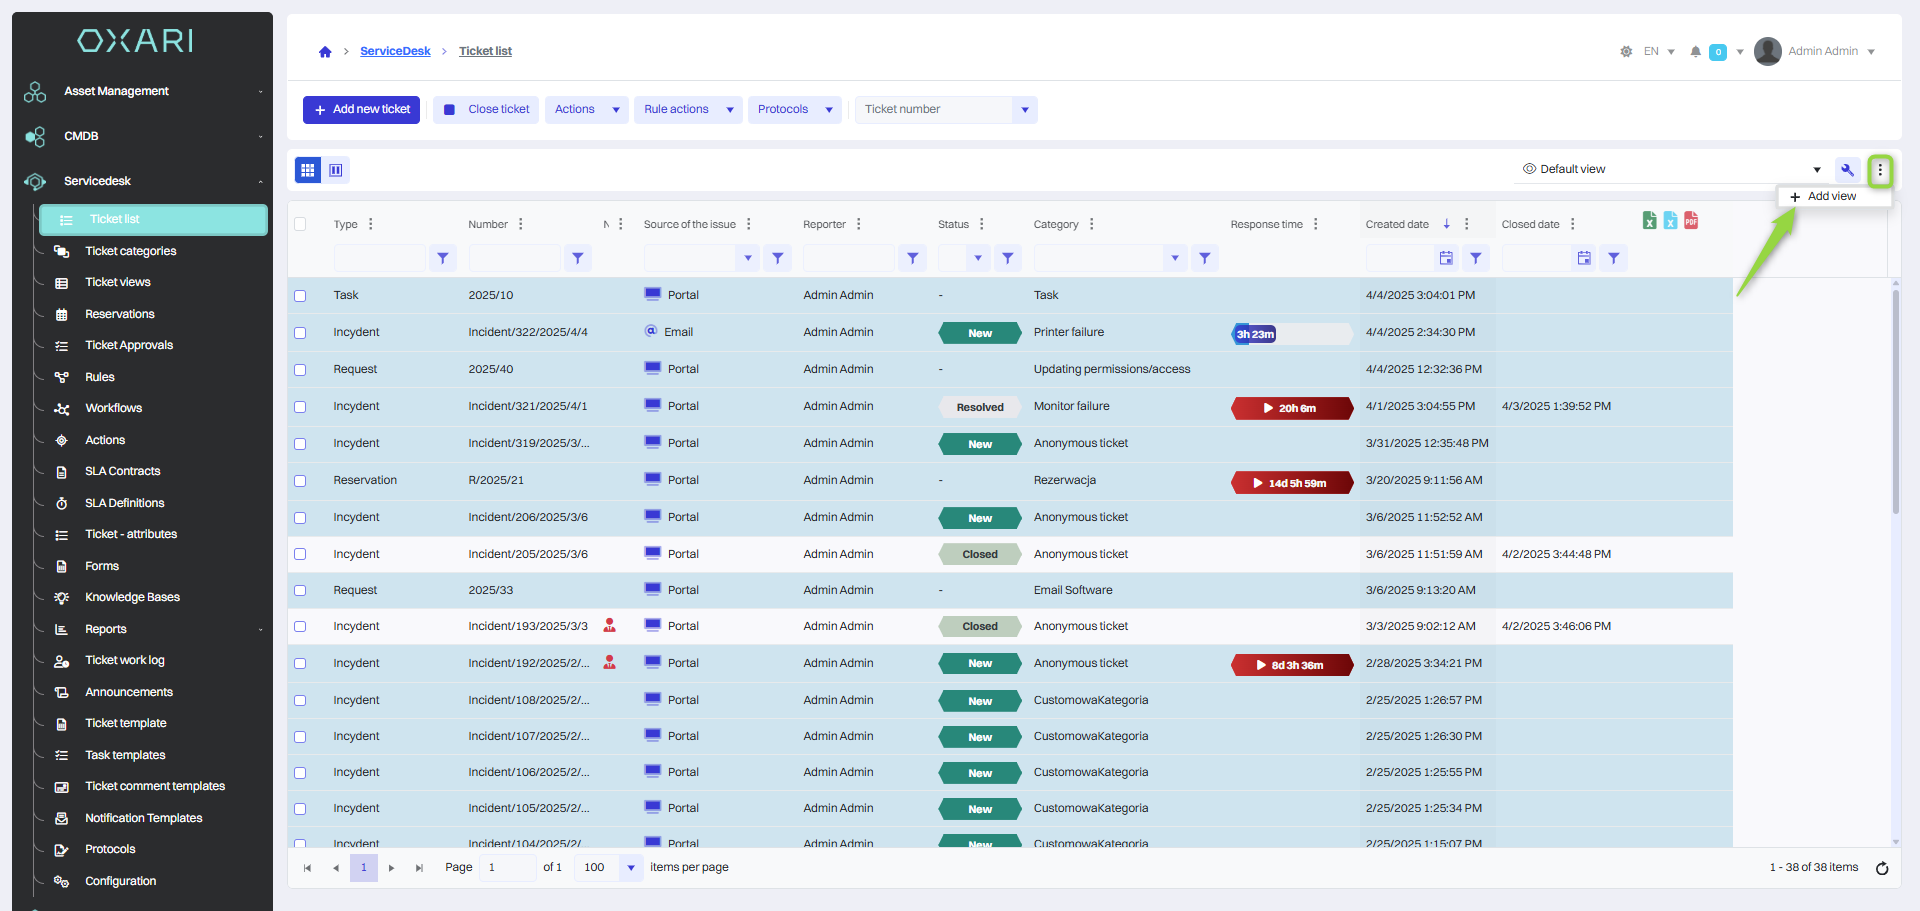Choose Add view from menu

pyautogui.click(x=1831, y=197)
